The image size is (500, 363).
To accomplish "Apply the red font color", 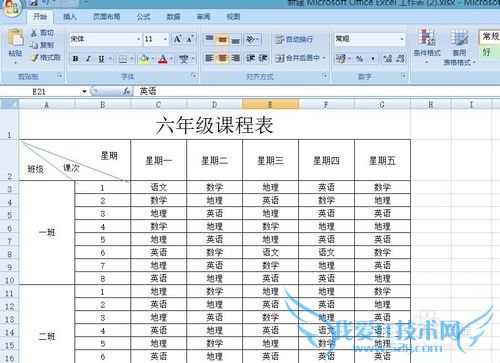I will click(x=163, y=59).
